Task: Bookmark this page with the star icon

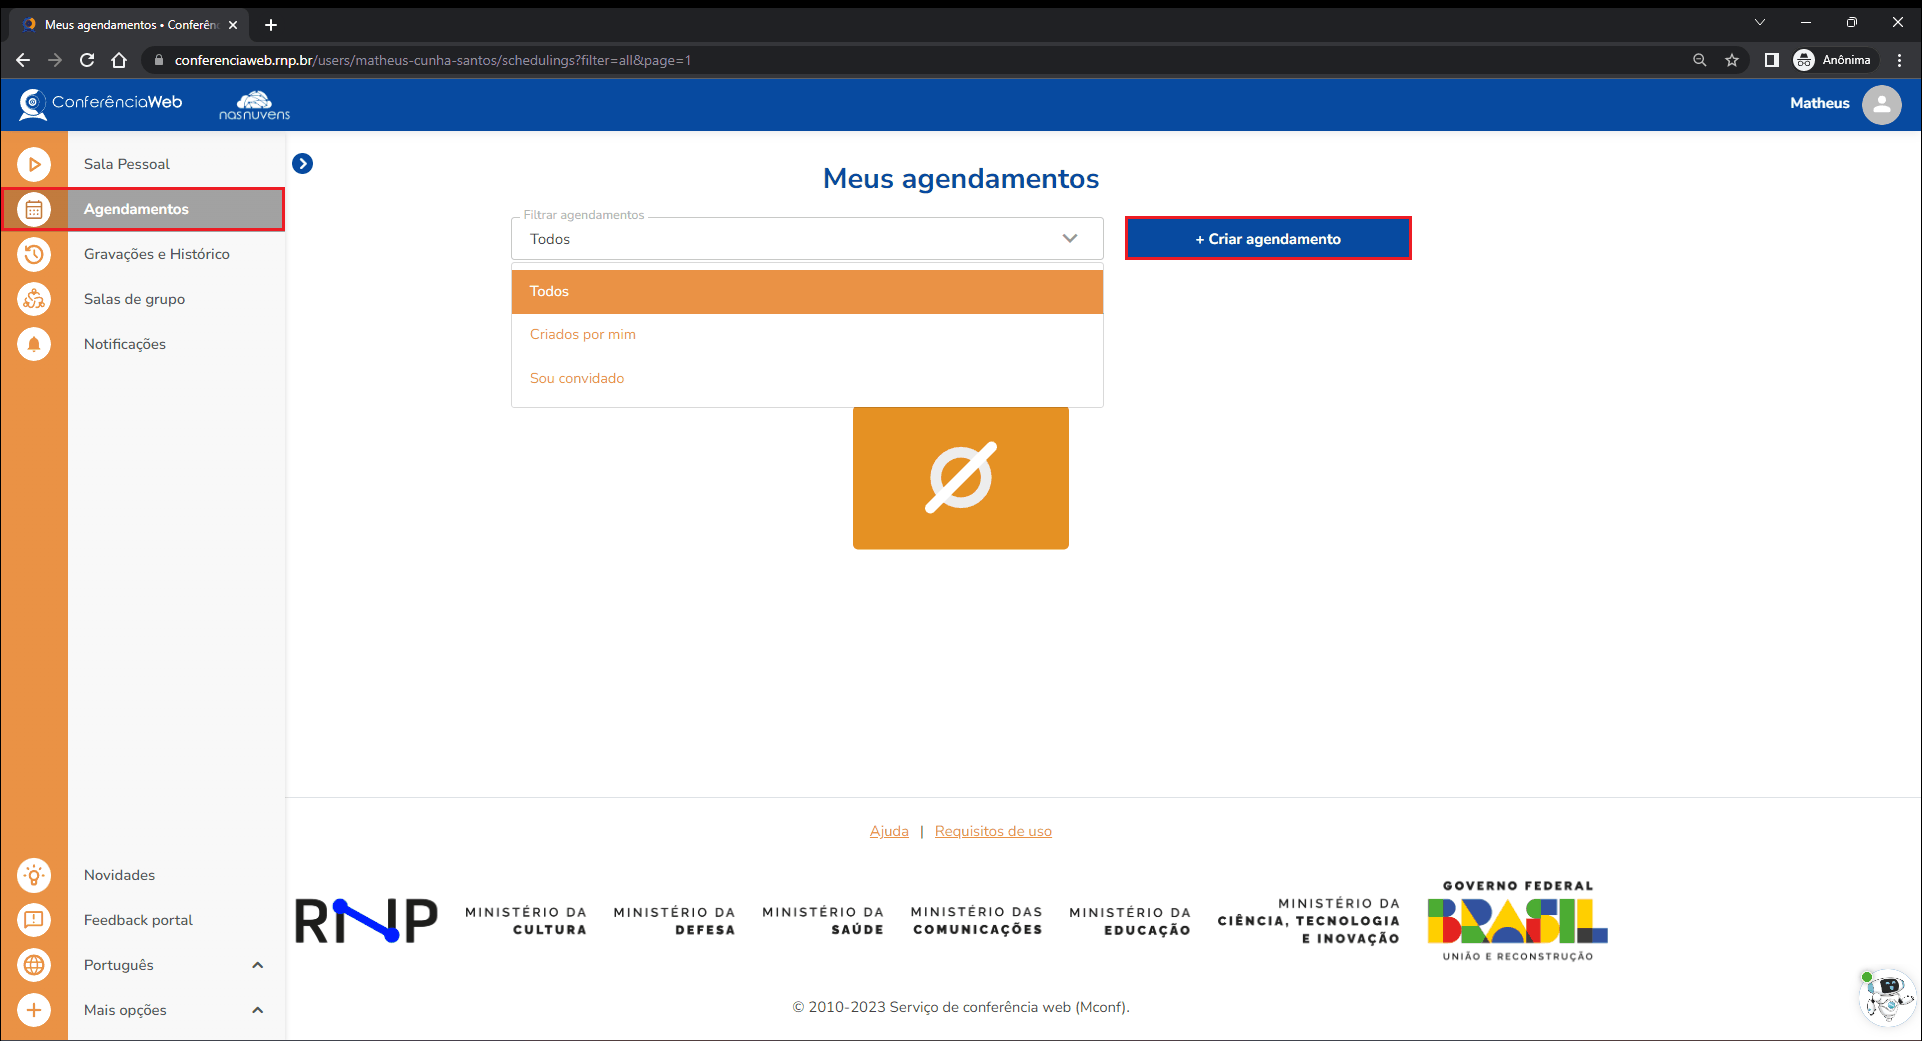Action: pyautogui.click(x=1732, y=60)
